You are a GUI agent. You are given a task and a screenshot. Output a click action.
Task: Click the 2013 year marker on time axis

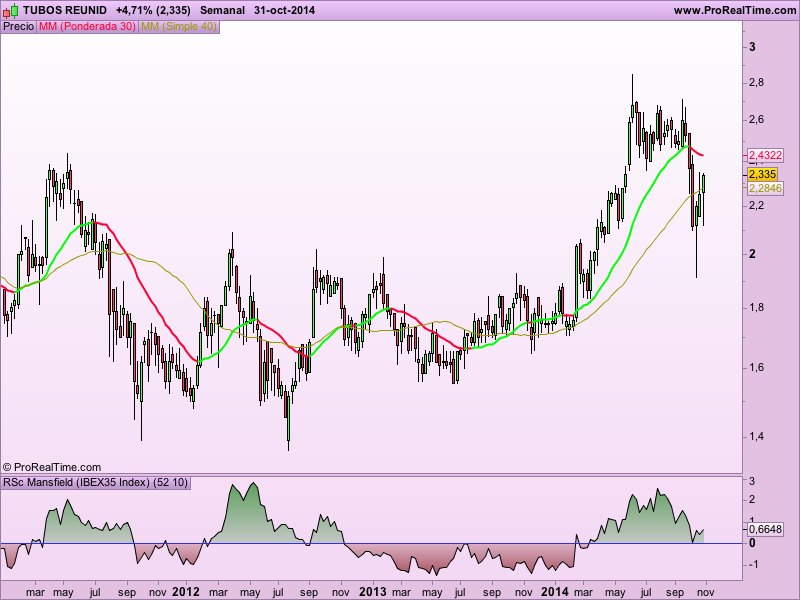pos(373,592)
